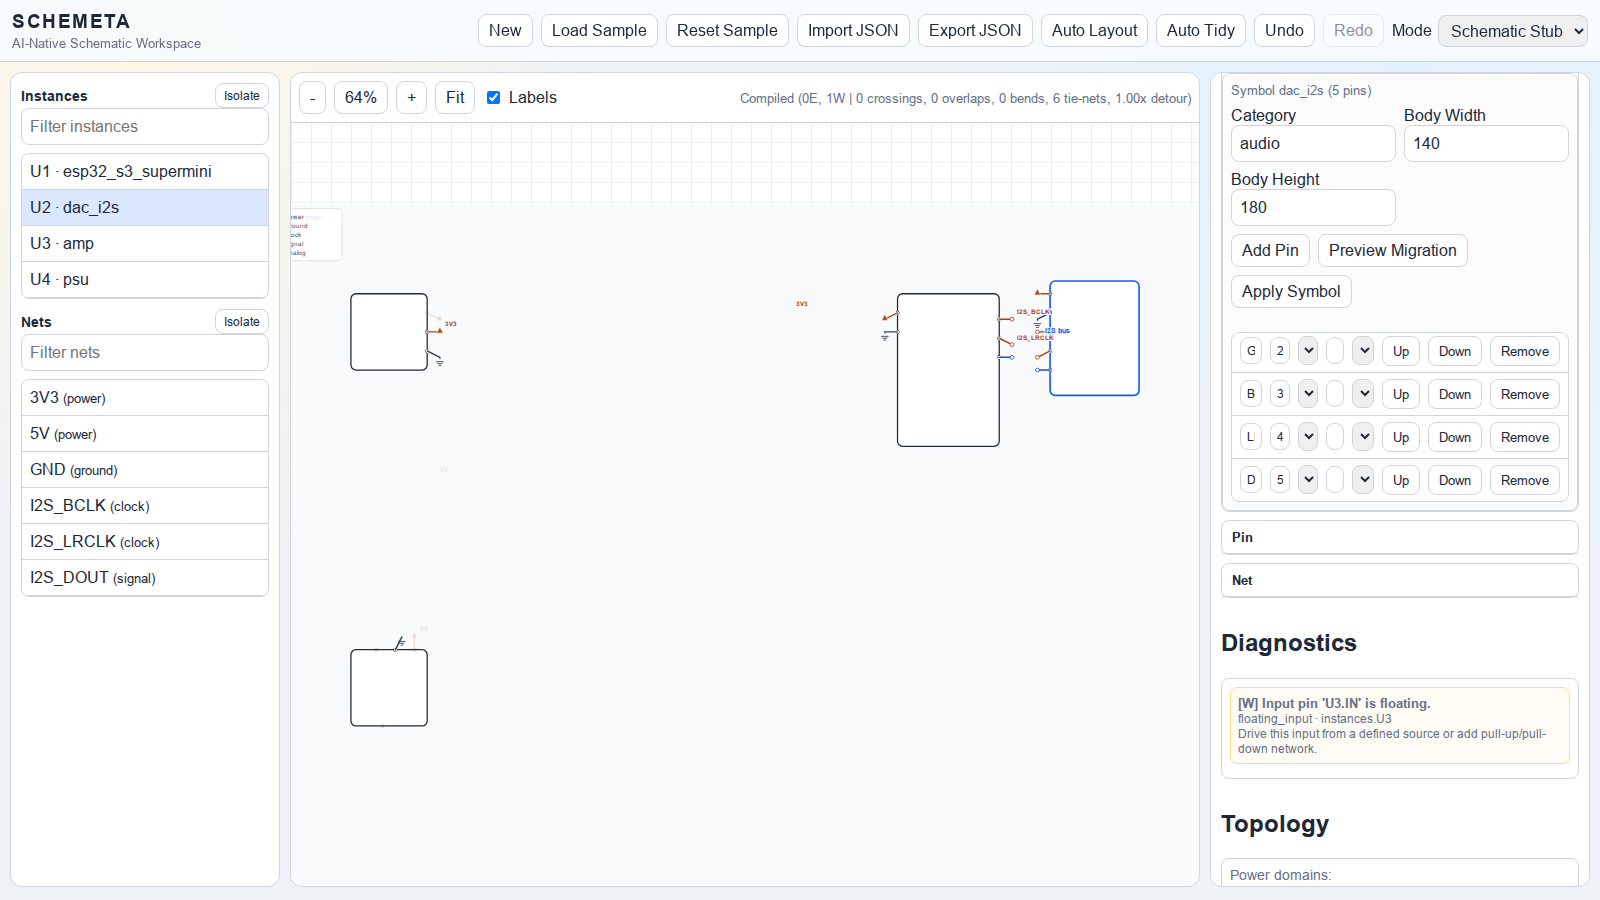Select the I2S_DOUT net in Nets list
Viewport: 1600px width, 900px height.
click(145, 578)
